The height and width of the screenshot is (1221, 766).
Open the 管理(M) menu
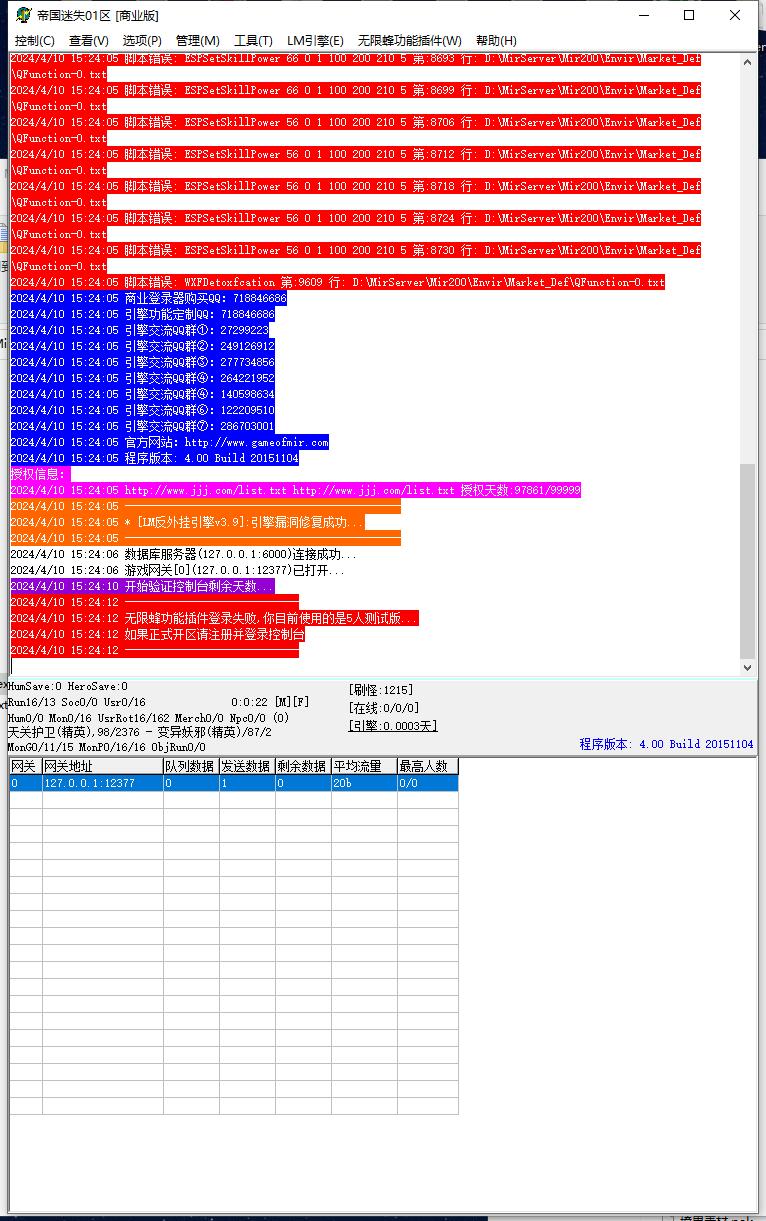197,41
